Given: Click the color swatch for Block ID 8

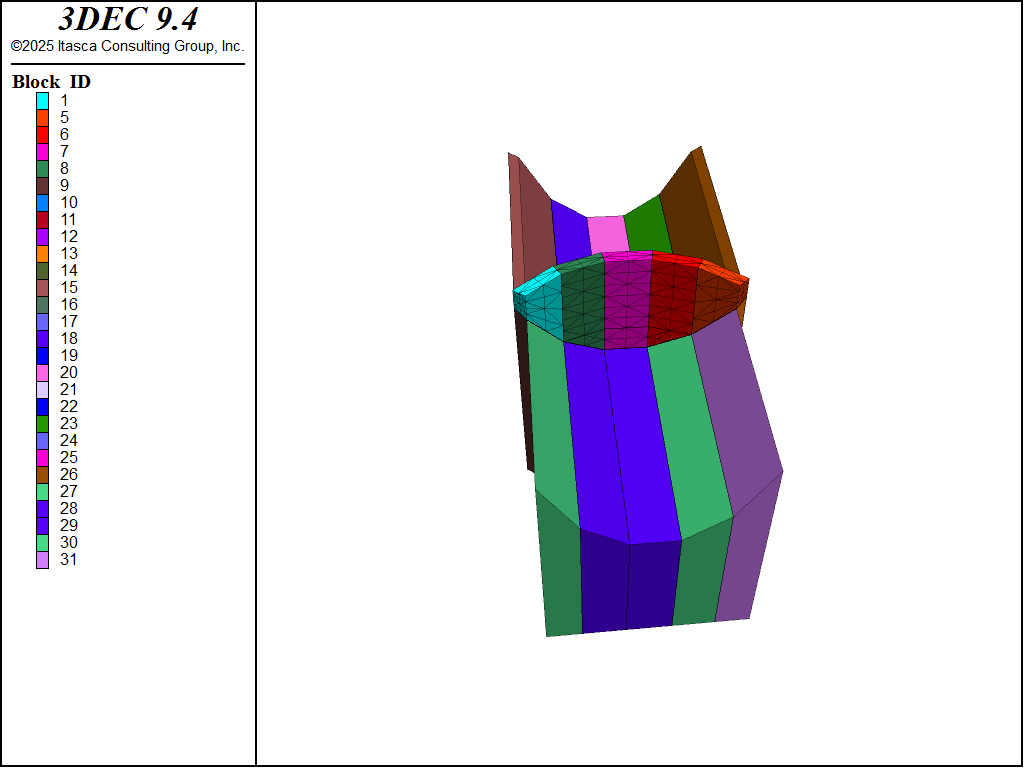Looking at the screenshot, I should click(x=42, y=168).
